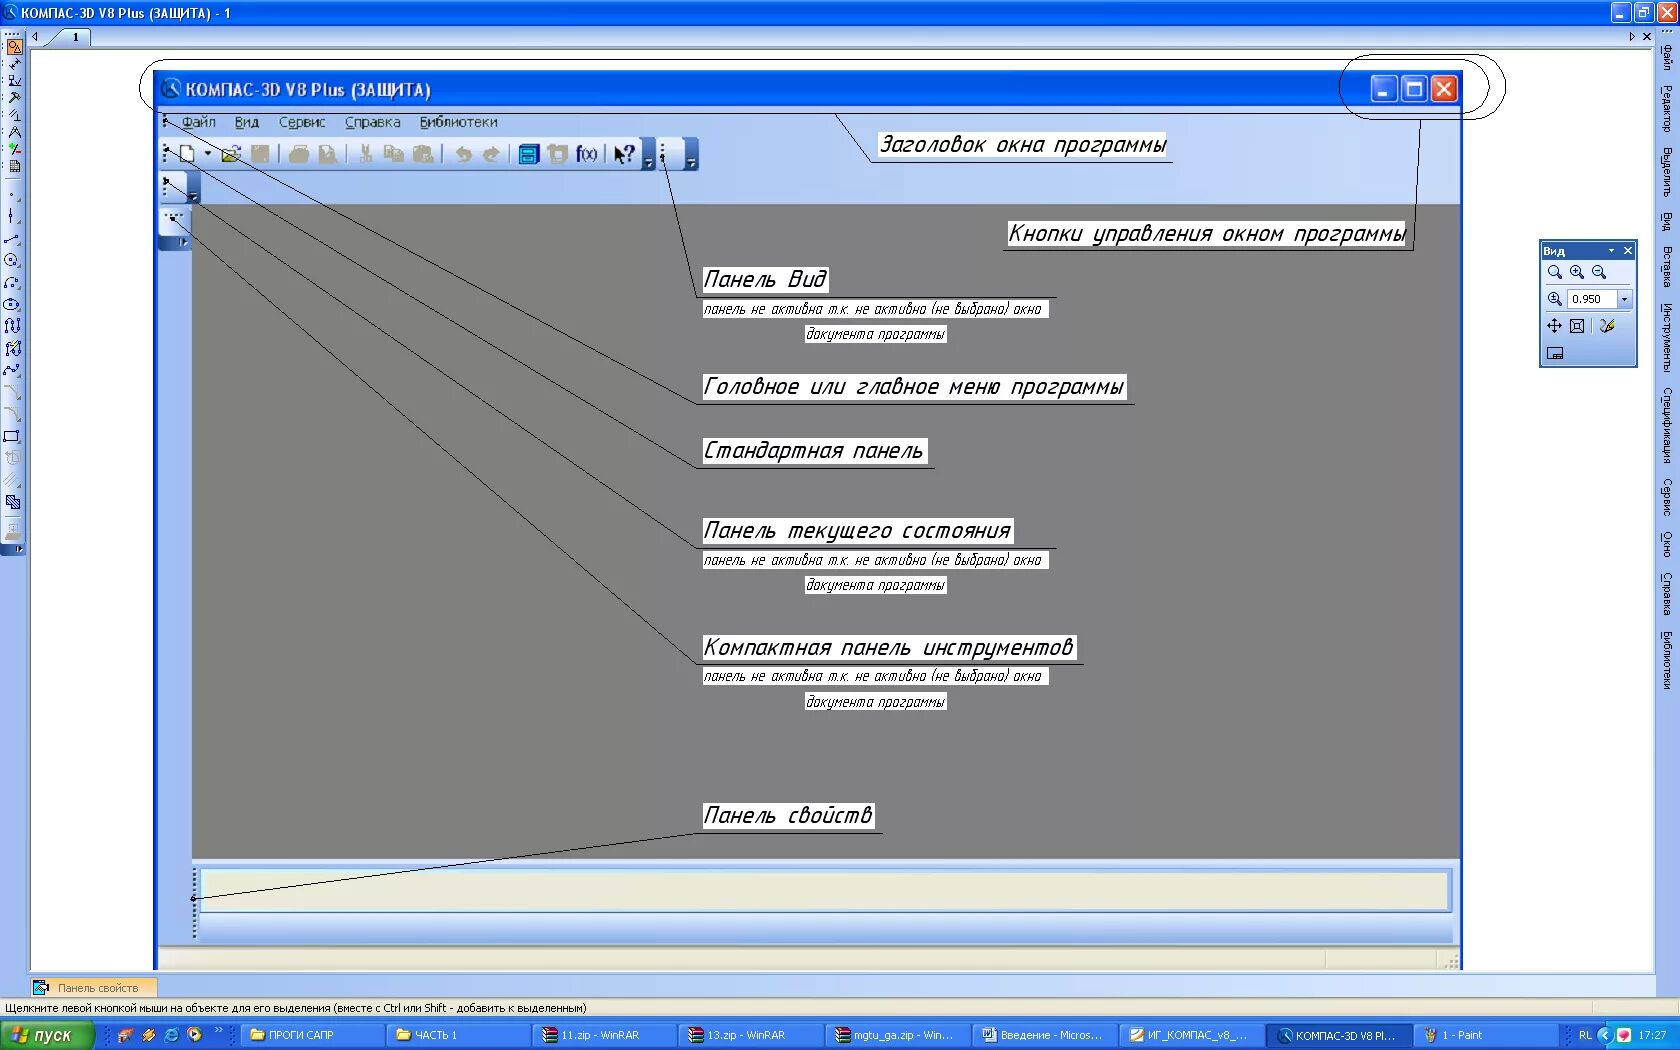The image size is (1680, 1050).
Task: Open the Спецификация vertical menu
Action: pos(1667,425)
